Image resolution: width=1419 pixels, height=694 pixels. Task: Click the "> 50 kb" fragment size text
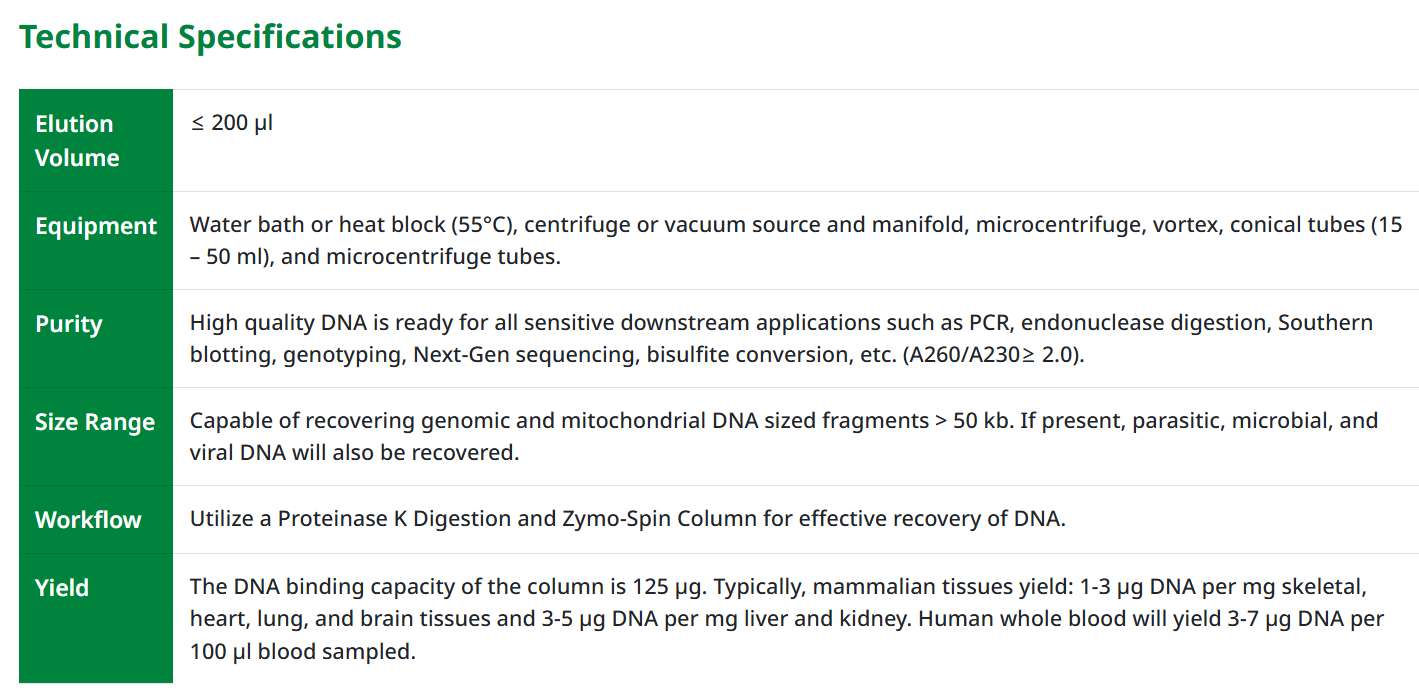972,420
